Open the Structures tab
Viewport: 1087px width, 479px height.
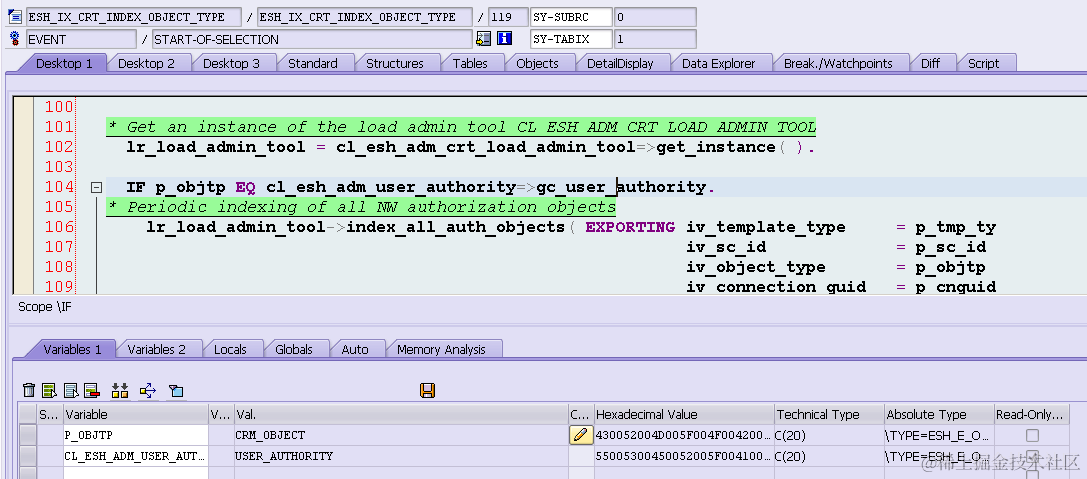394,63
